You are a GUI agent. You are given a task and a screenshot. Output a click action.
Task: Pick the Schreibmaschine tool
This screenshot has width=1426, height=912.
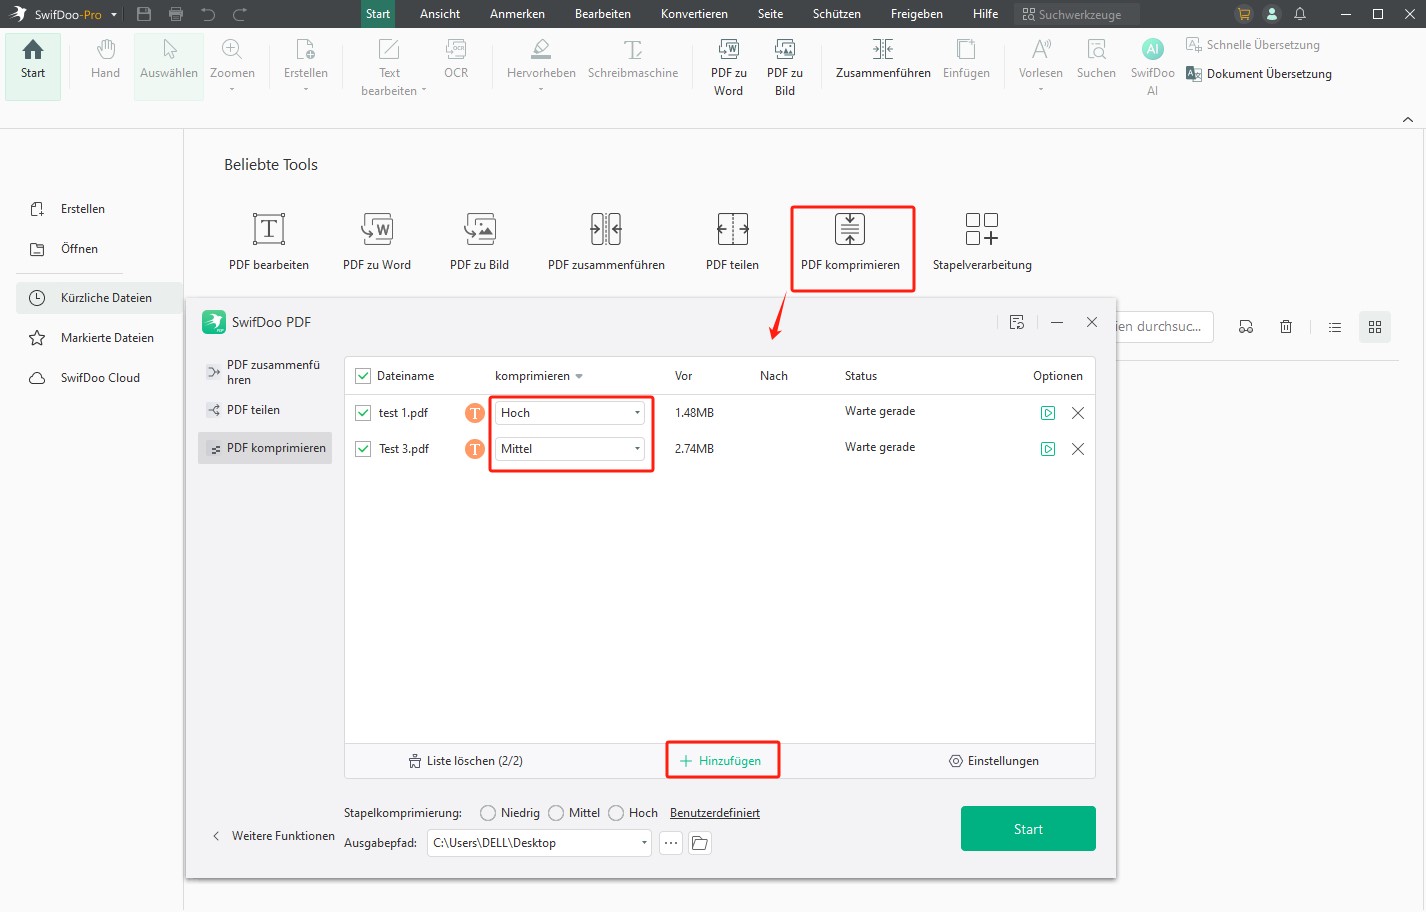[x=633, y=60]
